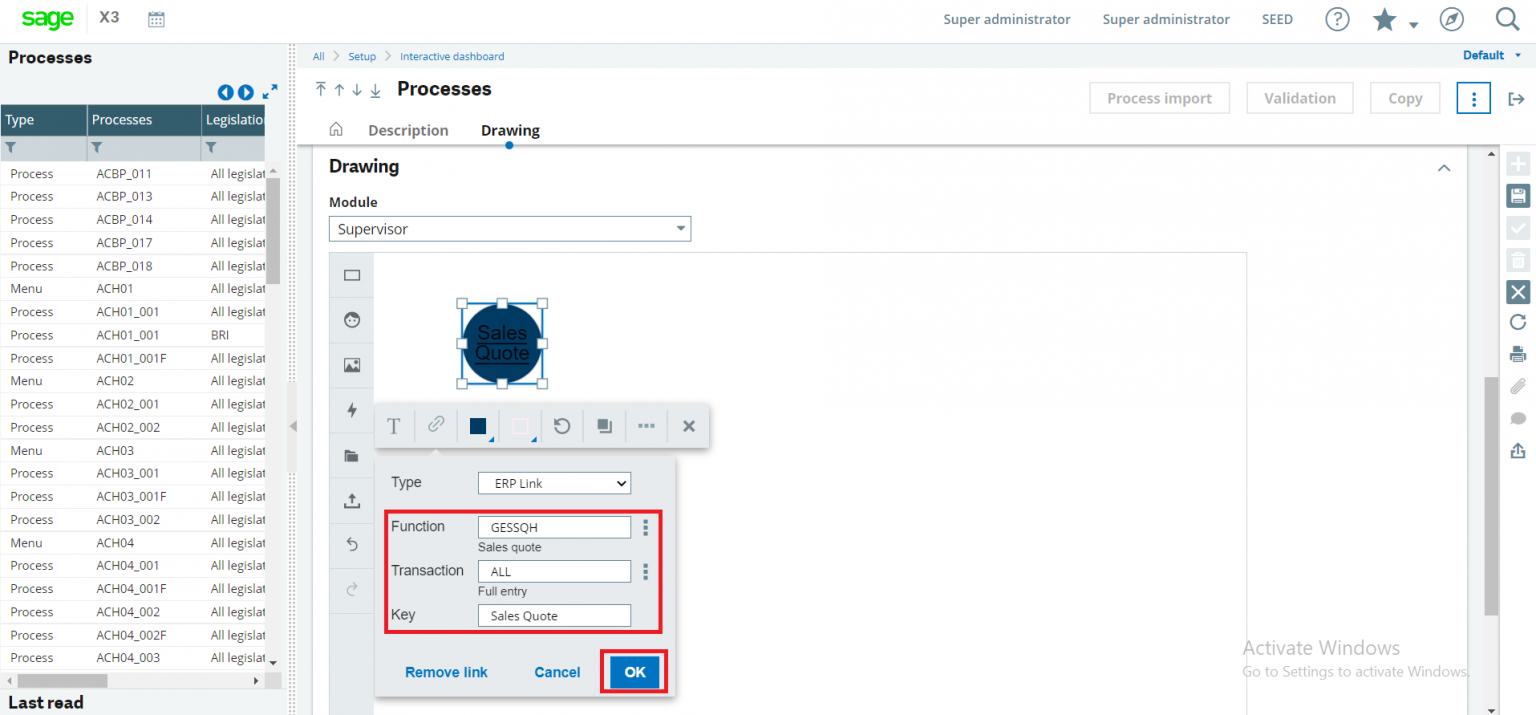Undo the last drawing action
This screenshot has width=1536, height=715.
[x=351, y=544]
